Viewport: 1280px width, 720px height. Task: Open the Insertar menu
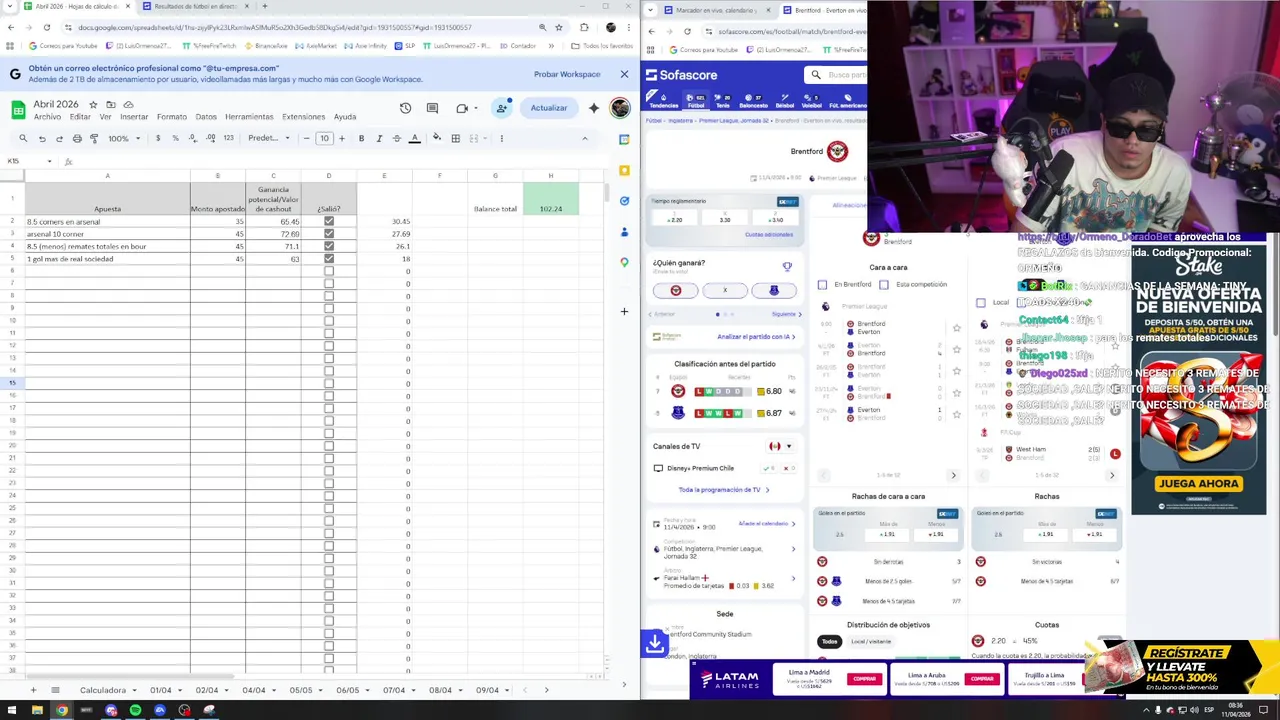tap(134, 117)
